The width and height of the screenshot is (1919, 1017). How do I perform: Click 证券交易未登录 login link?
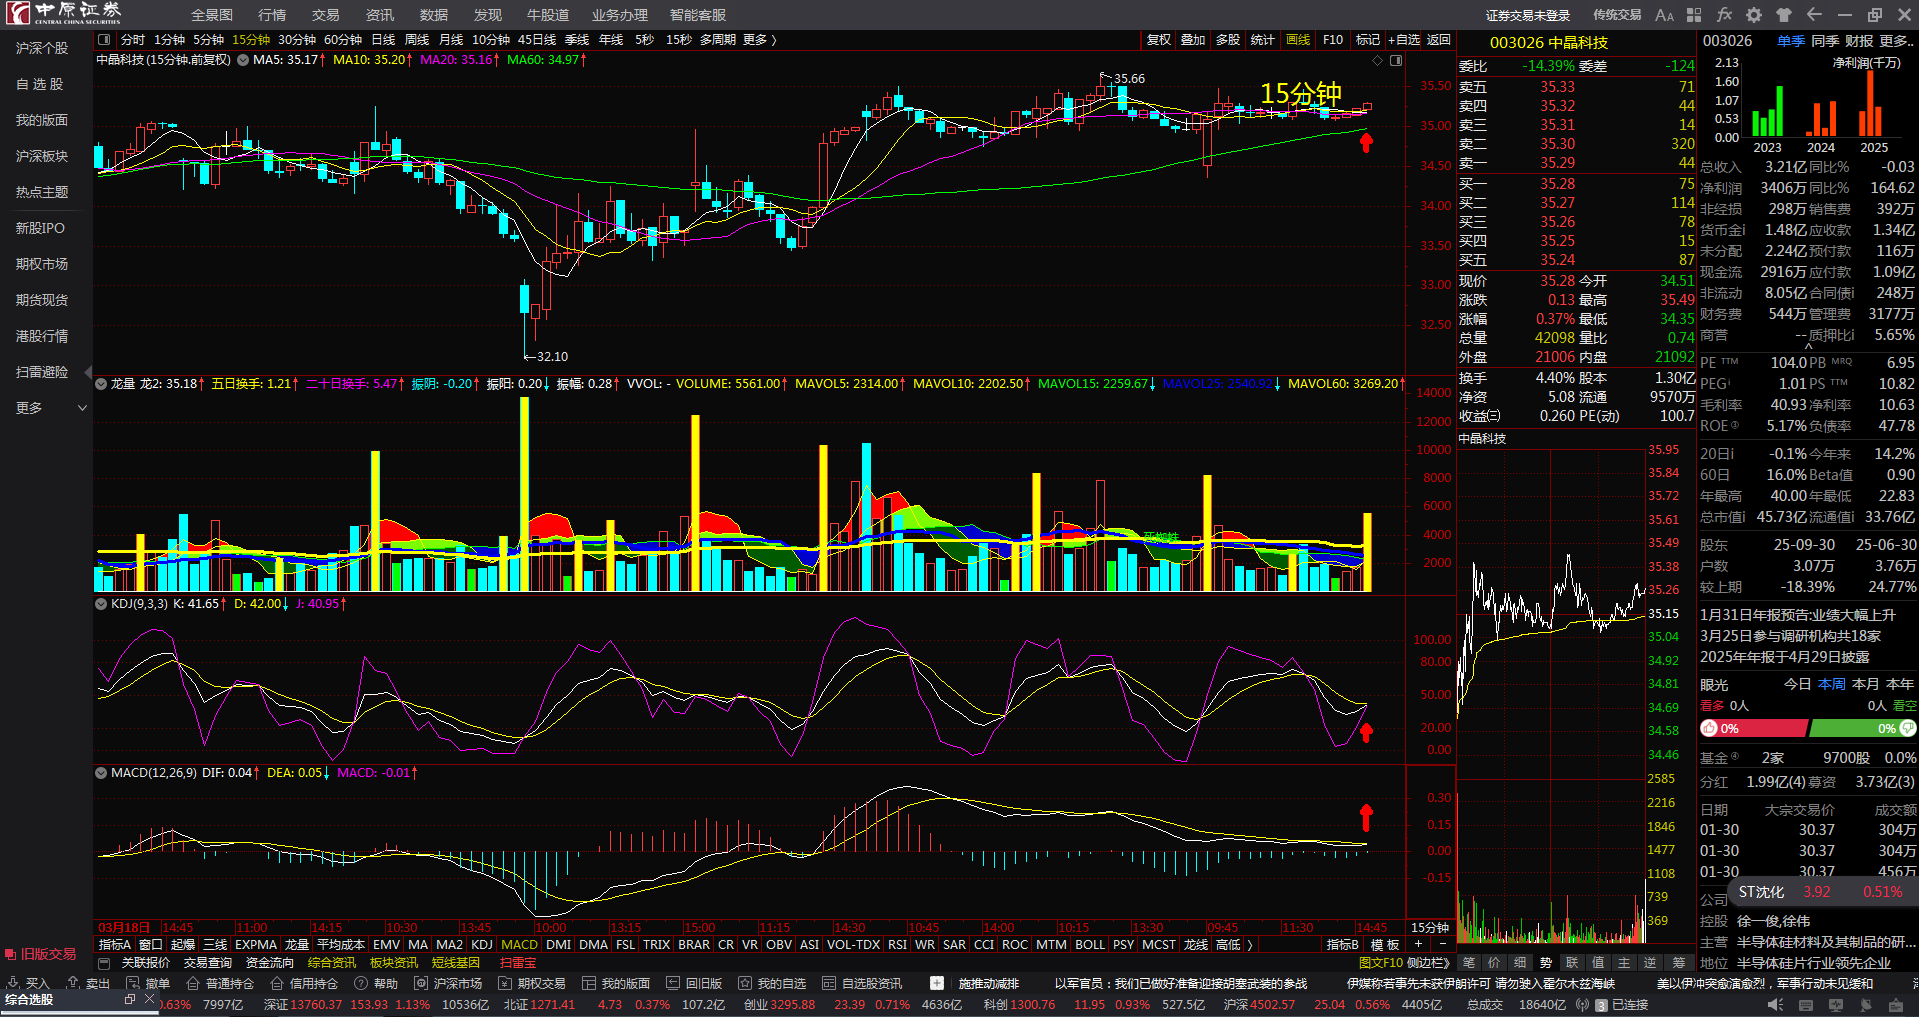click(x=1528, y=15)
